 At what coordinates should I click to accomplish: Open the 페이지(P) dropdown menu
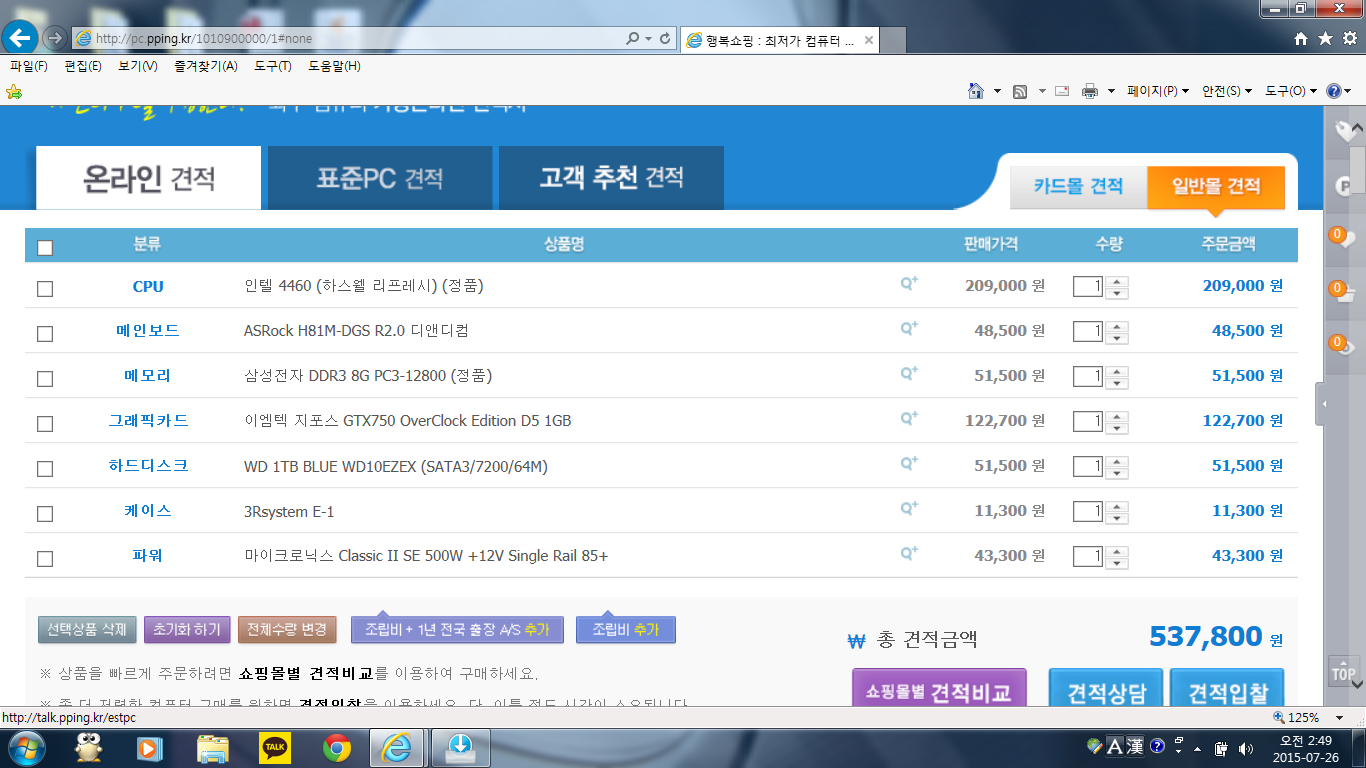click(1158, 91)
